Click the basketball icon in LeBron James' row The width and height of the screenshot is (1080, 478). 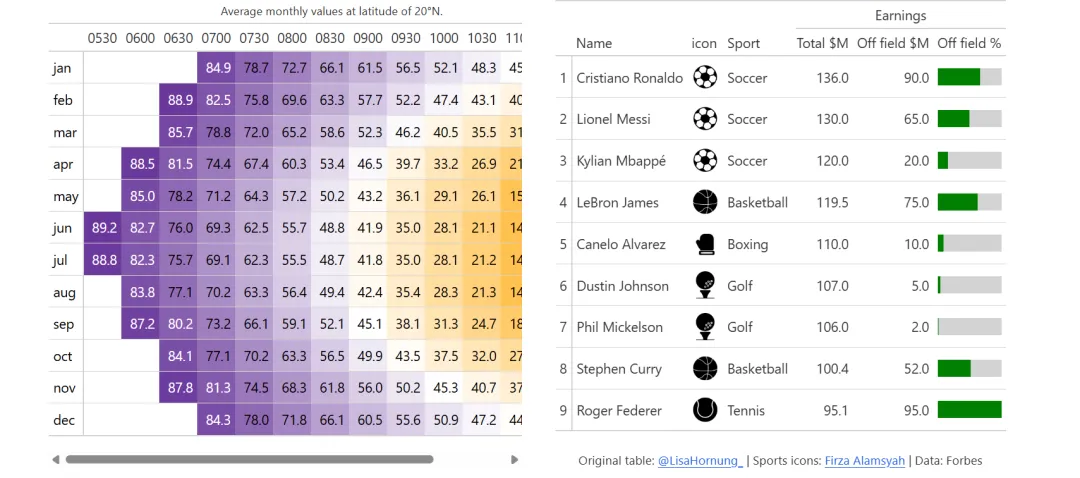(705, 202)
